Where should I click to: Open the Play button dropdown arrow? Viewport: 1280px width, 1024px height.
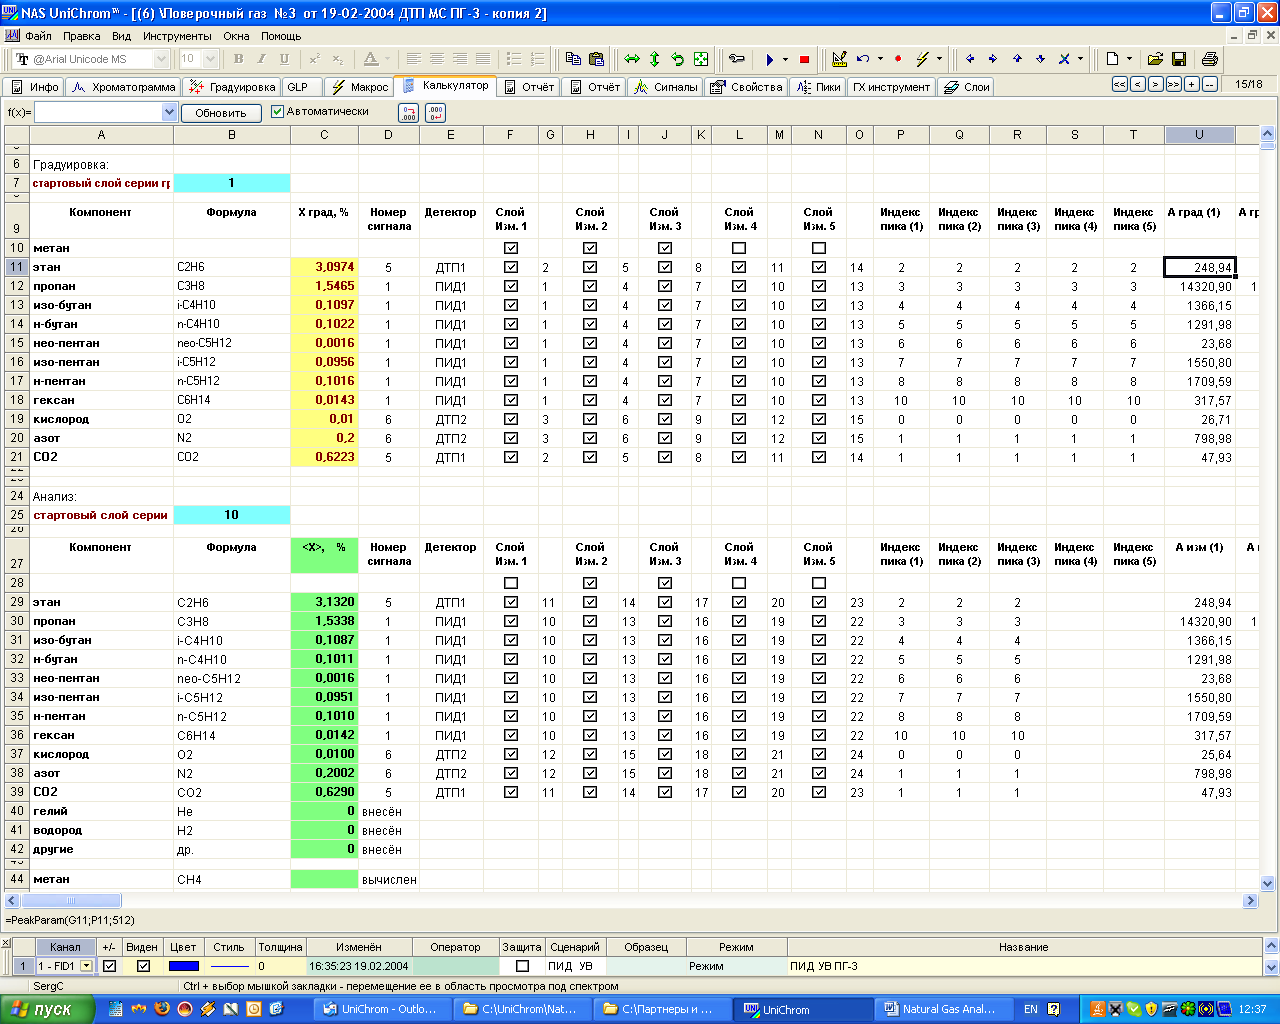[x=785, y=59]
